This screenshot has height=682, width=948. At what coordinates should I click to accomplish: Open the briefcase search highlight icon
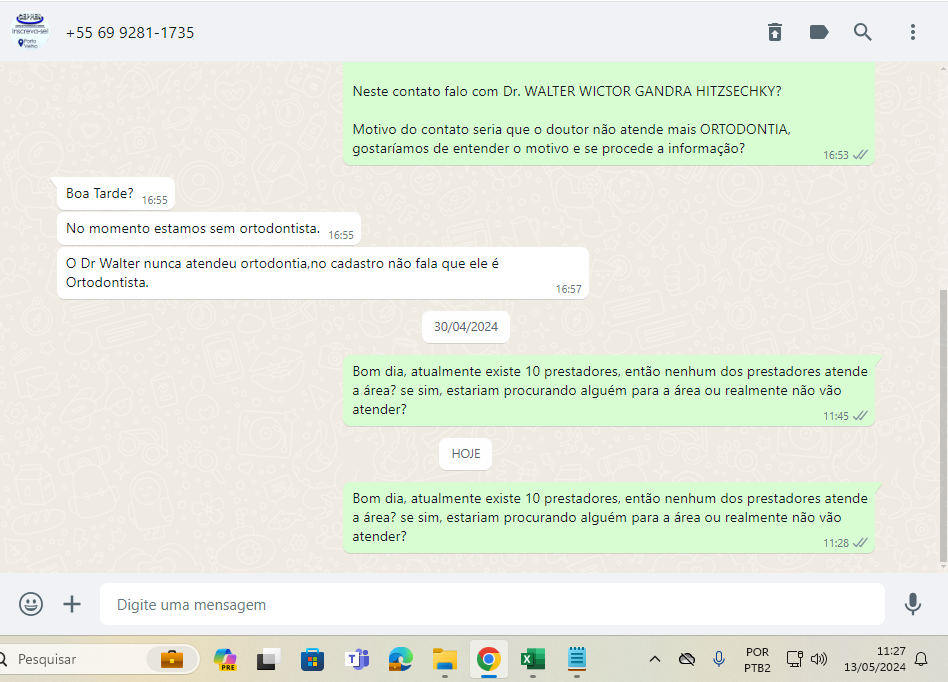pos(172,659)
